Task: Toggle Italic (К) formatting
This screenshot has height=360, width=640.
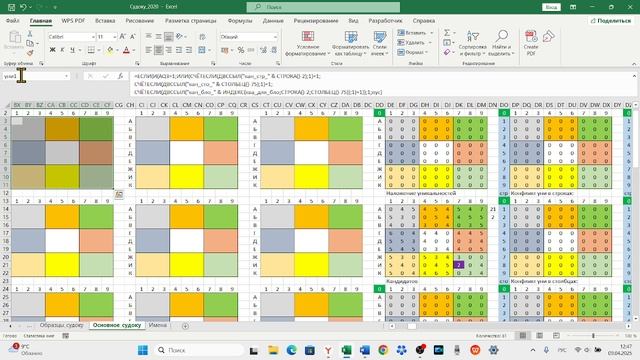Action: [62, 50]
